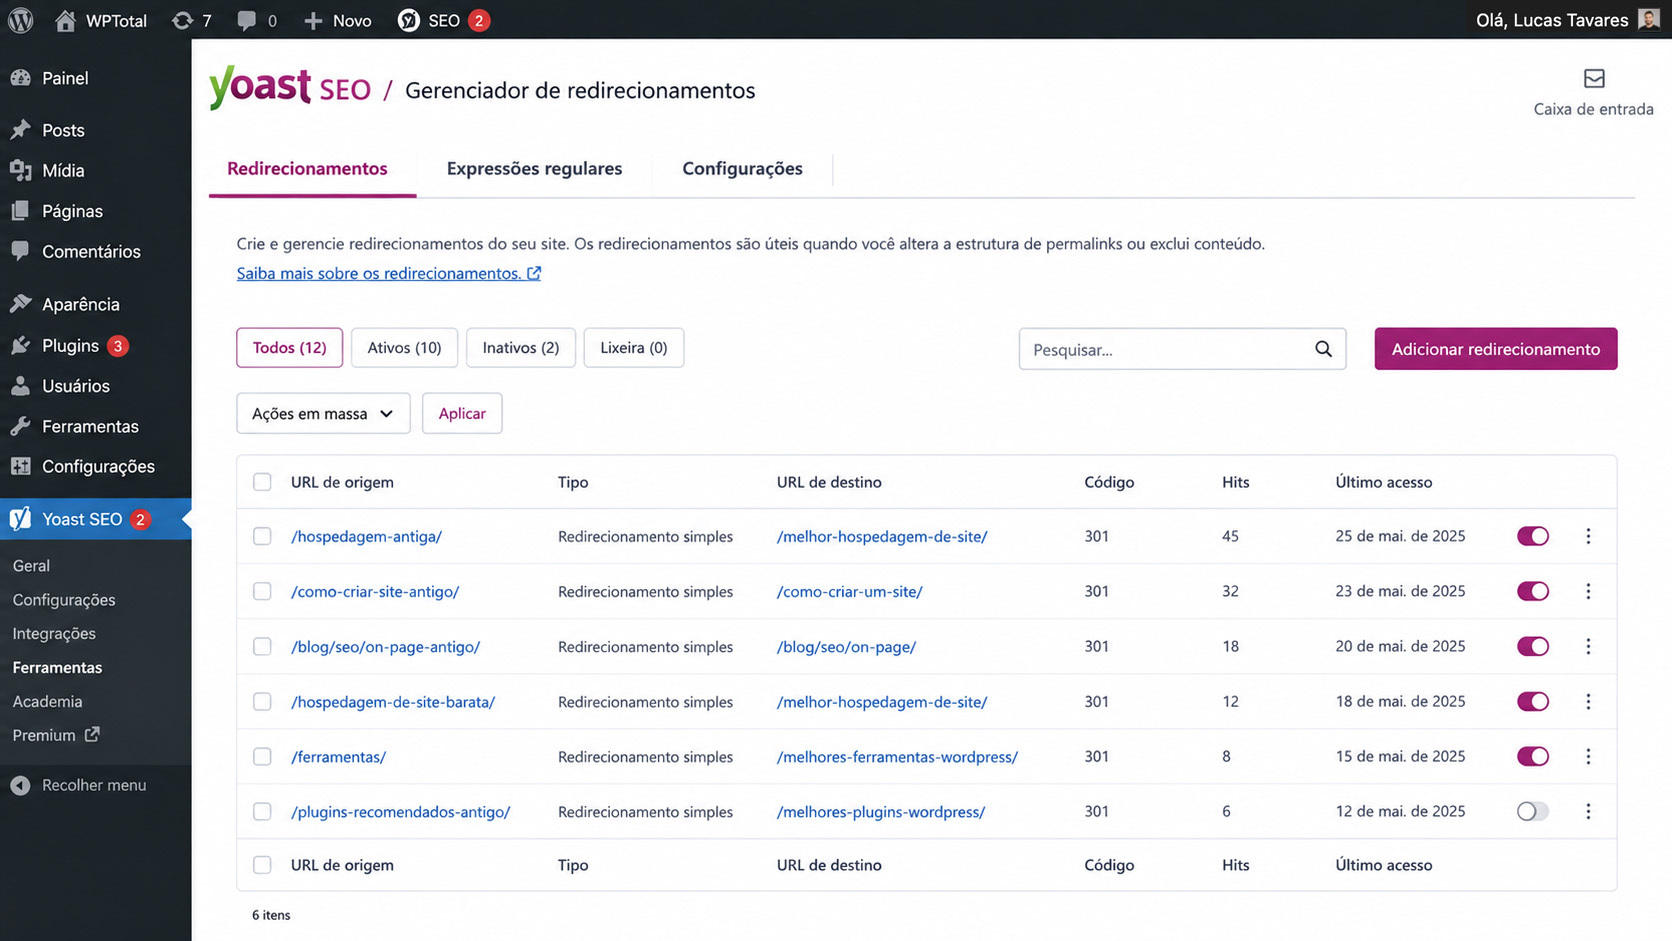Open the /melhores-ferramentas-wordpress/ destination link

point(897,756)
